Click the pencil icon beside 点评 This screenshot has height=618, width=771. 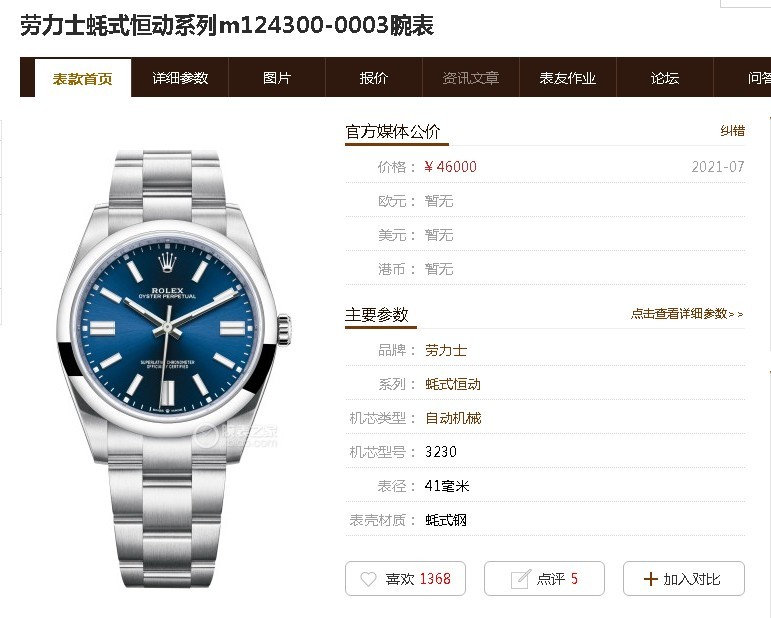tap(521, 579)
